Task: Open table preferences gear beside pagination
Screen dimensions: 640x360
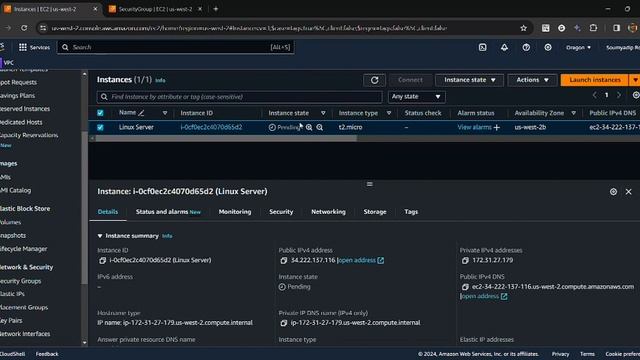Action: click(x=636, y=95)
